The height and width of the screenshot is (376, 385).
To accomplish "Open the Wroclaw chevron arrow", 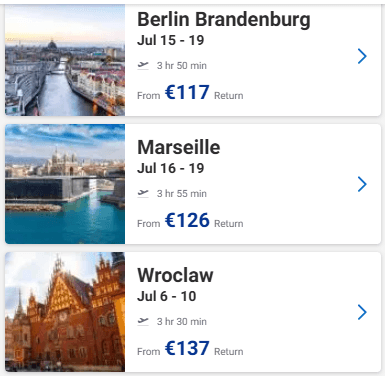I will pyautogui.click(x=362, y=312).
